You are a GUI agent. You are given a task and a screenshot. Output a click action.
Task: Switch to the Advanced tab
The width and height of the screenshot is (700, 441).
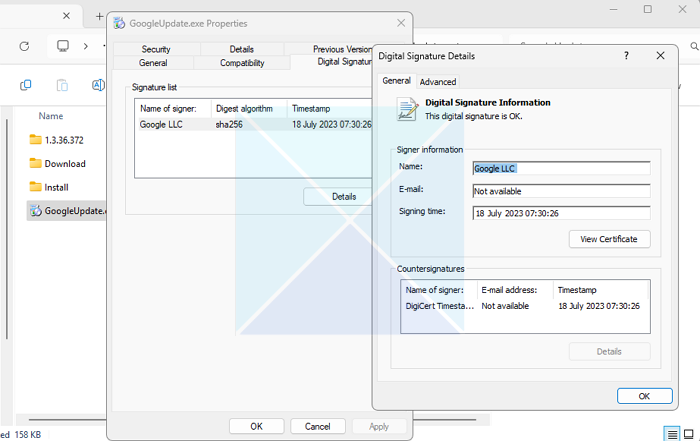(438, 82)
